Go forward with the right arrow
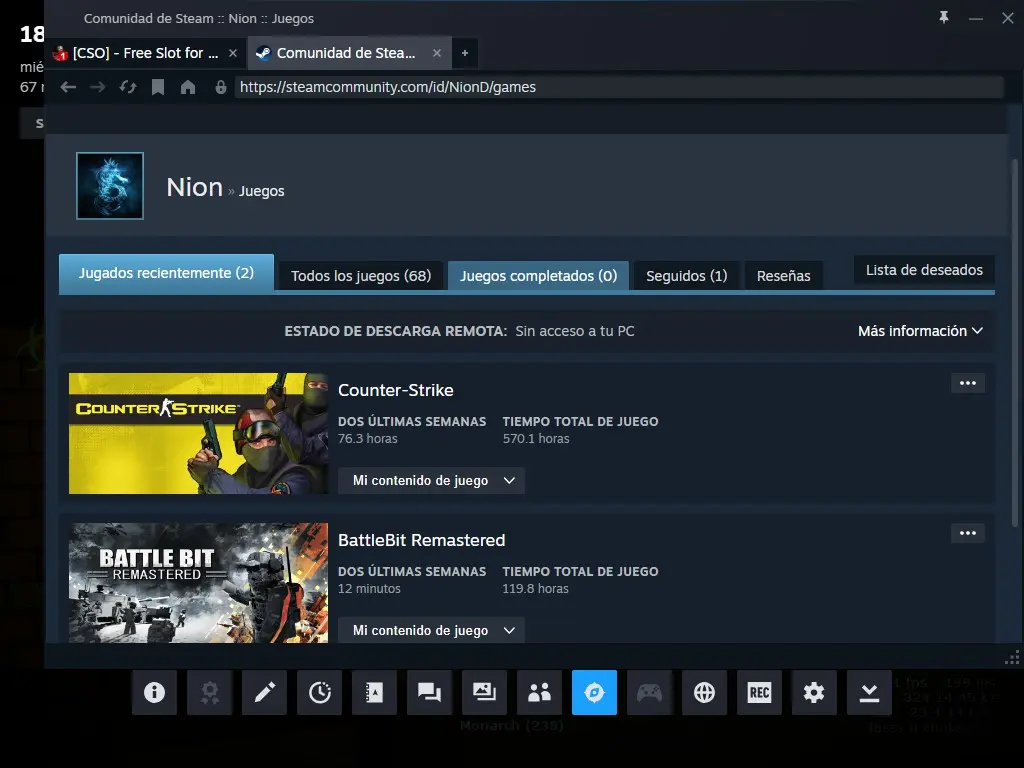This screenshot has width=1024, height=768. point(98,87)
